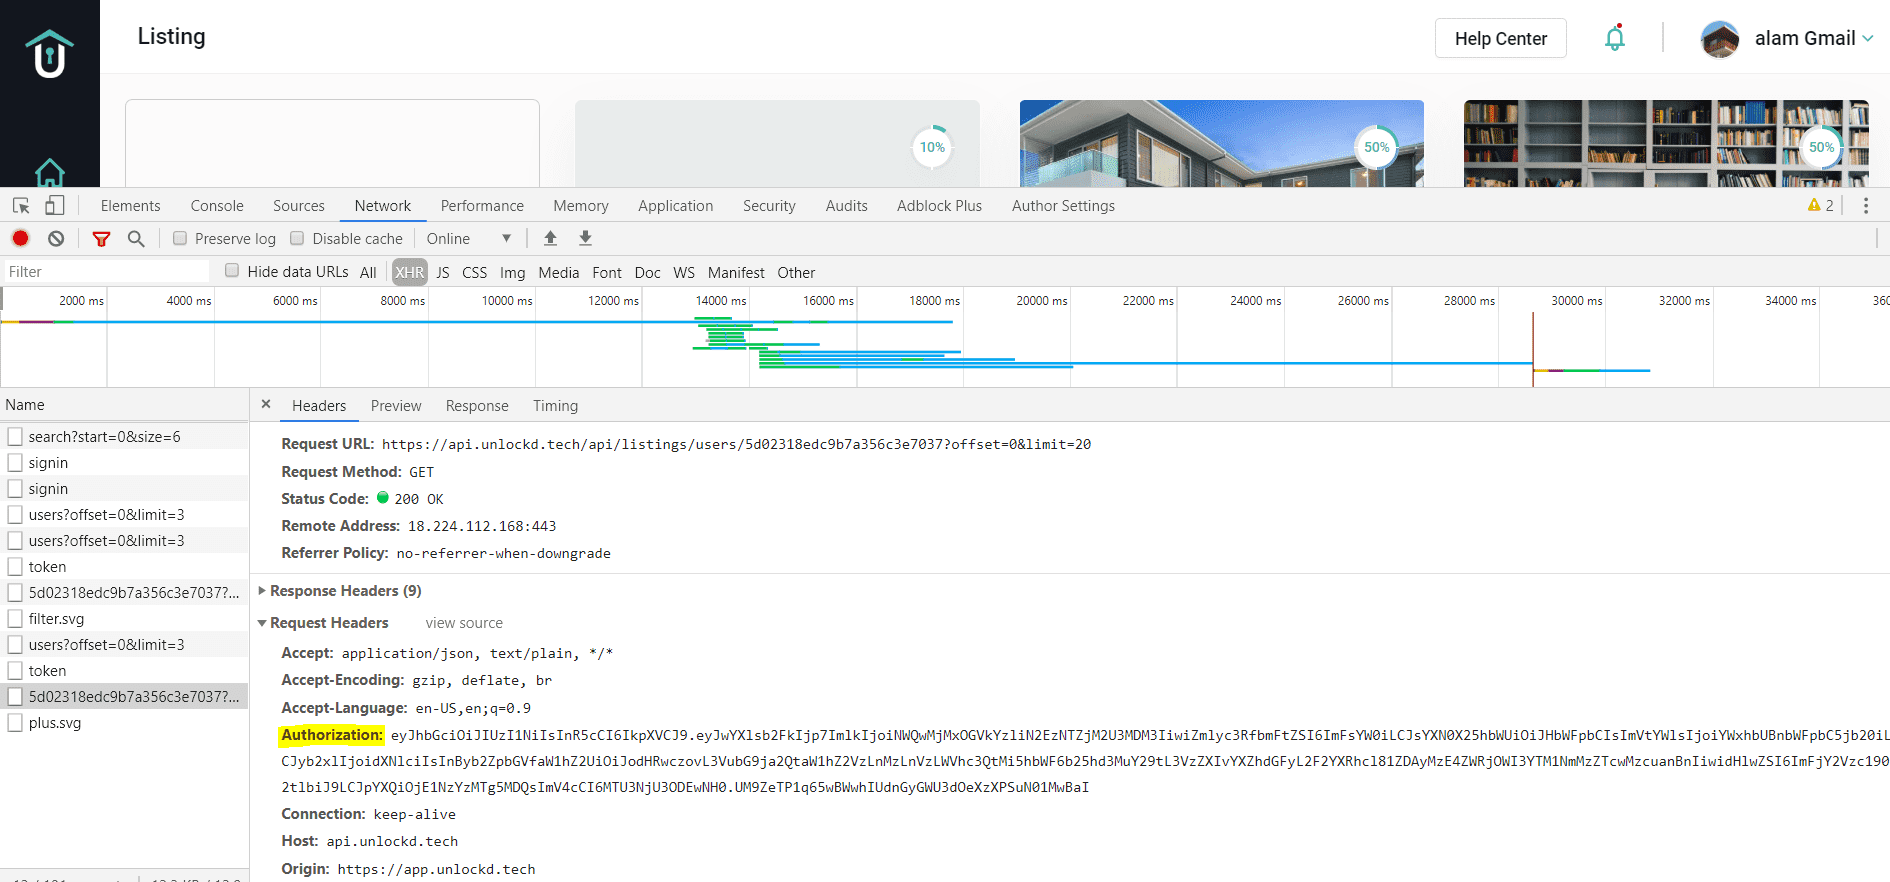Enable the Preserve log checkbox

pos(180,238)
